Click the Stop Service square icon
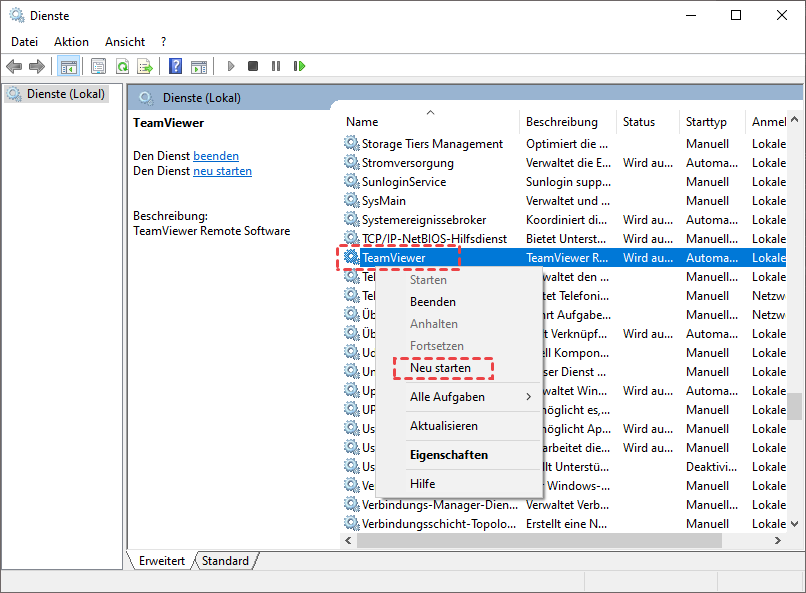This screenshot has height=593, width=806. click(253, 66)
